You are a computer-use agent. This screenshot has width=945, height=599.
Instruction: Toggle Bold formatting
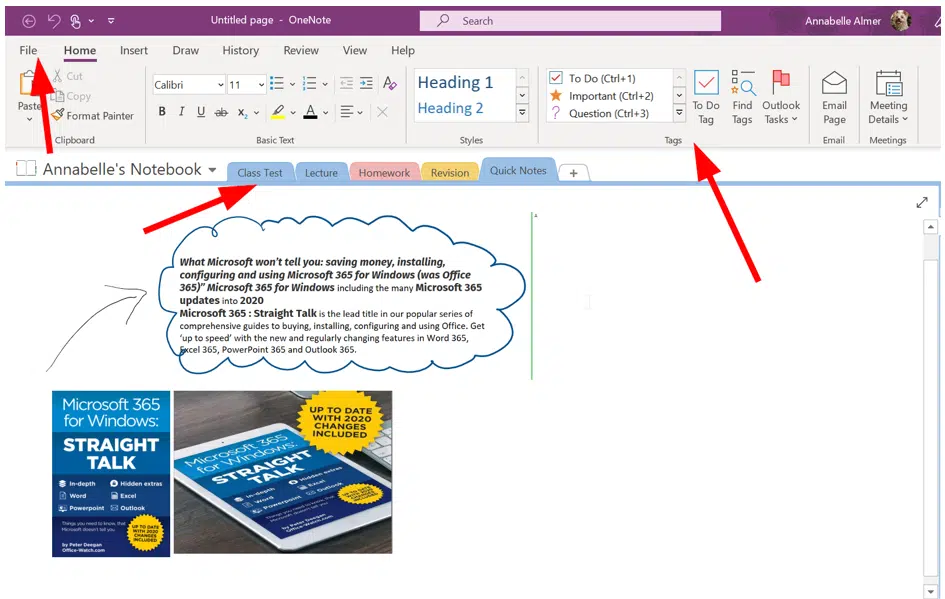pyautogui.click(x=162, y=111)
